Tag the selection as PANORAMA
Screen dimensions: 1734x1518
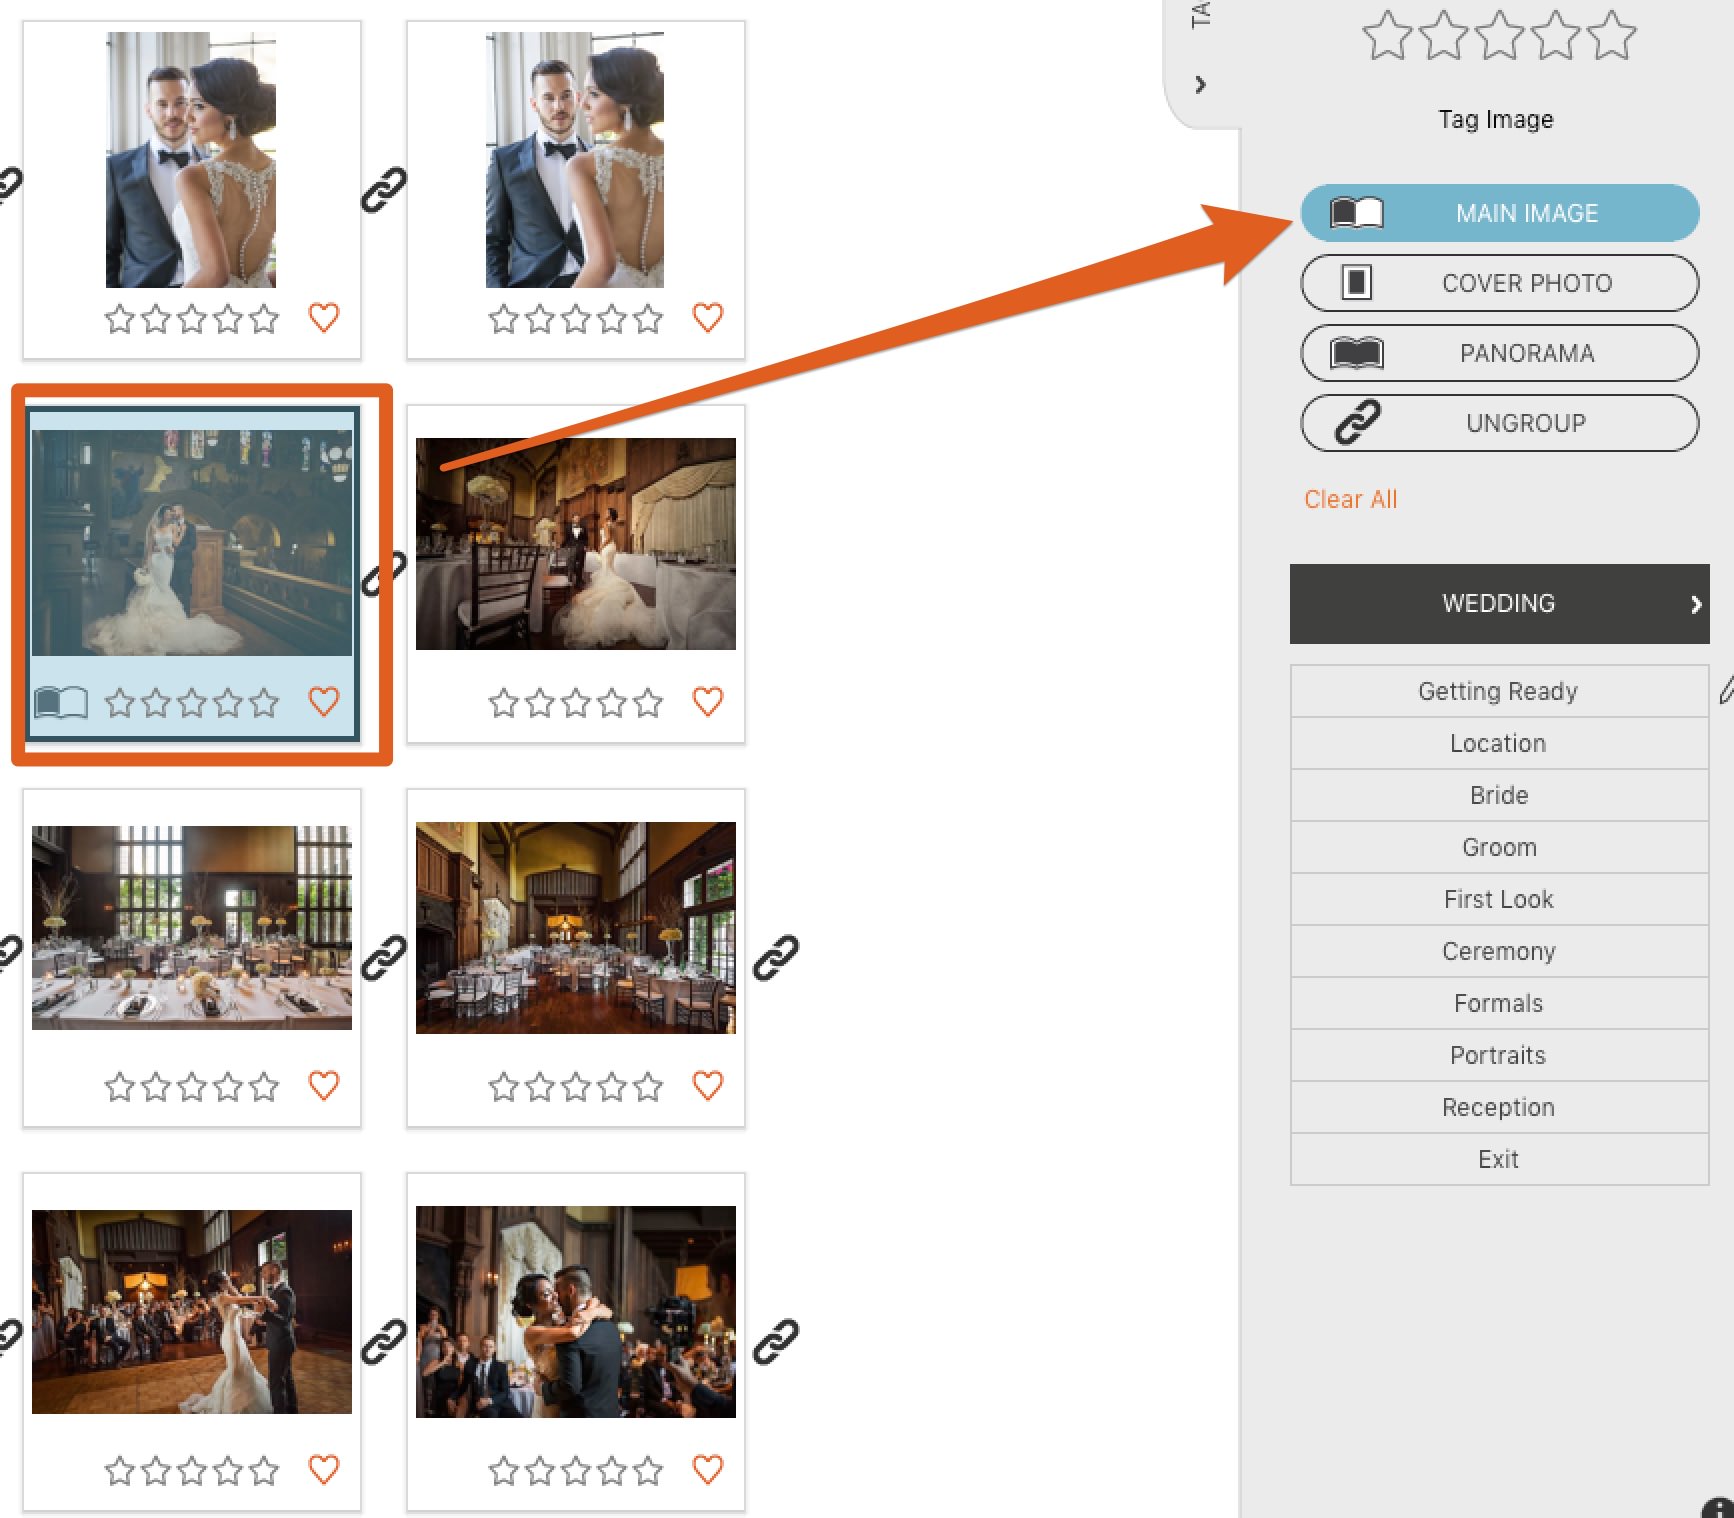pyautogui.click(x=1500, y=353)
